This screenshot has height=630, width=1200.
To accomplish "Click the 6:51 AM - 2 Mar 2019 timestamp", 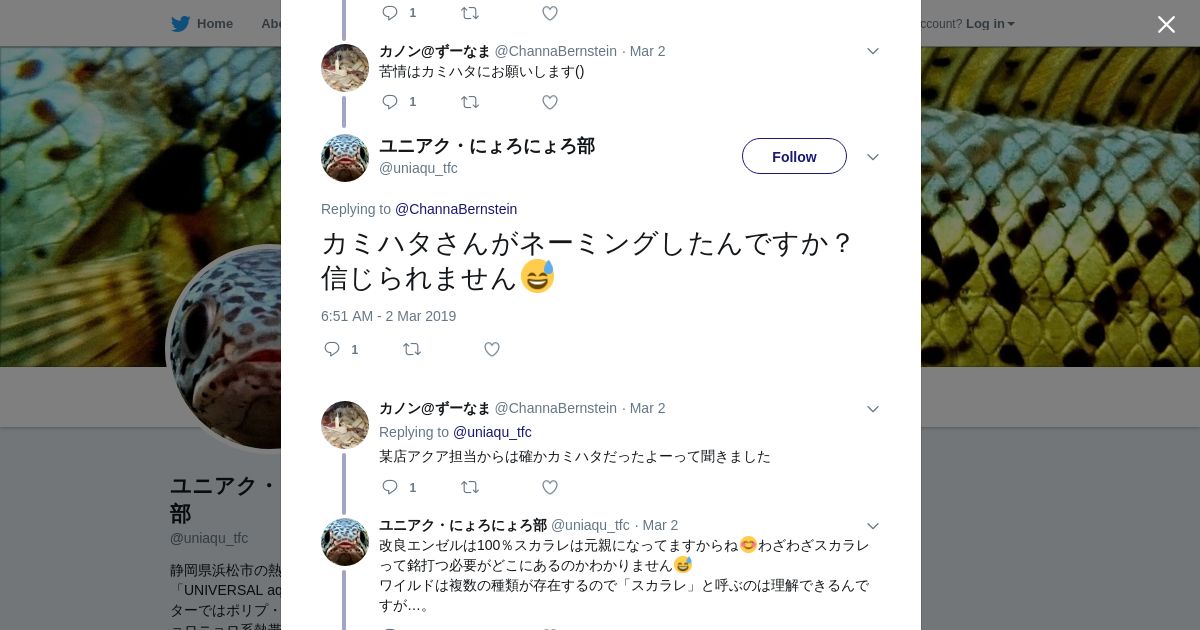I will click(388, 316).
